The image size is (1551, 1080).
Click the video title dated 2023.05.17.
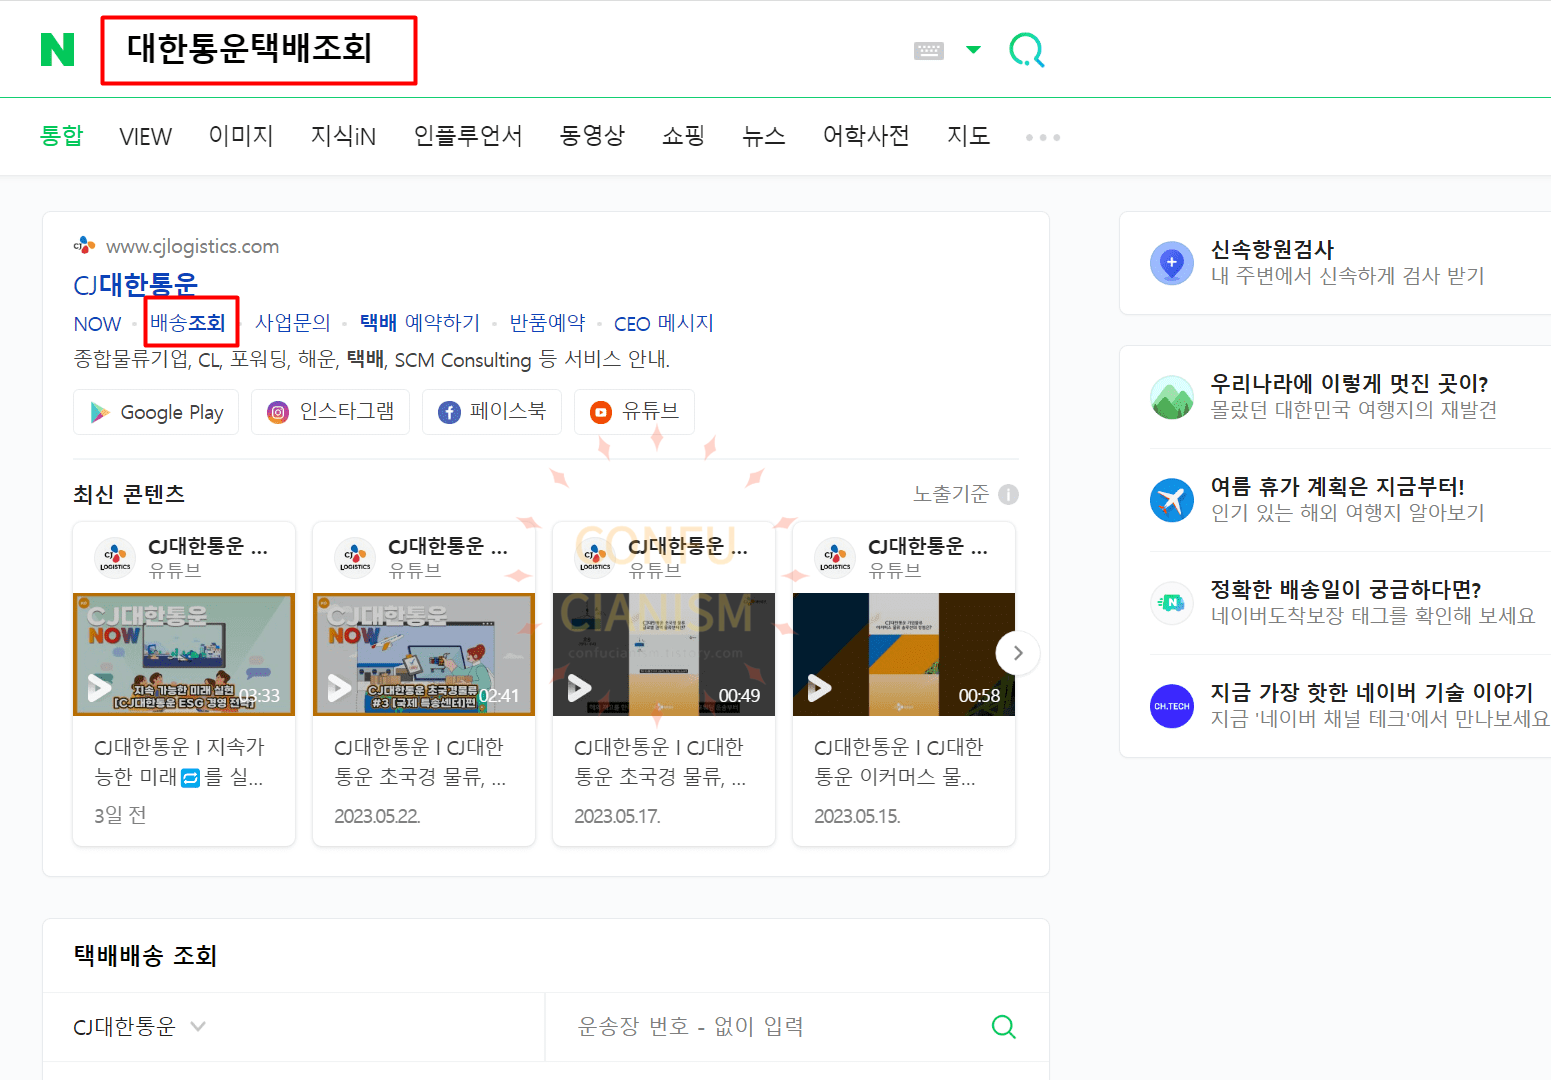(x=660, y=762)
